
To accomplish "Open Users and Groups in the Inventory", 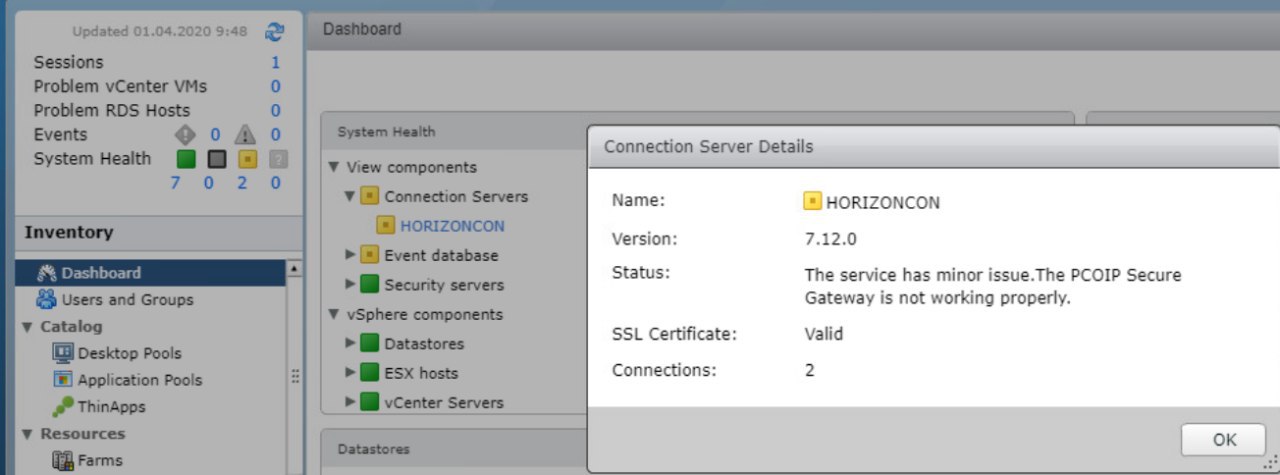I will click(x=127, y=299).
